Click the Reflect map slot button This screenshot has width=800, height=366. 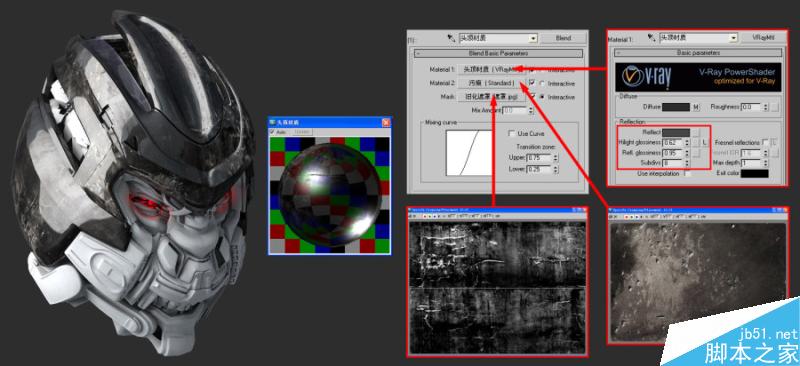tap(696, 133)
